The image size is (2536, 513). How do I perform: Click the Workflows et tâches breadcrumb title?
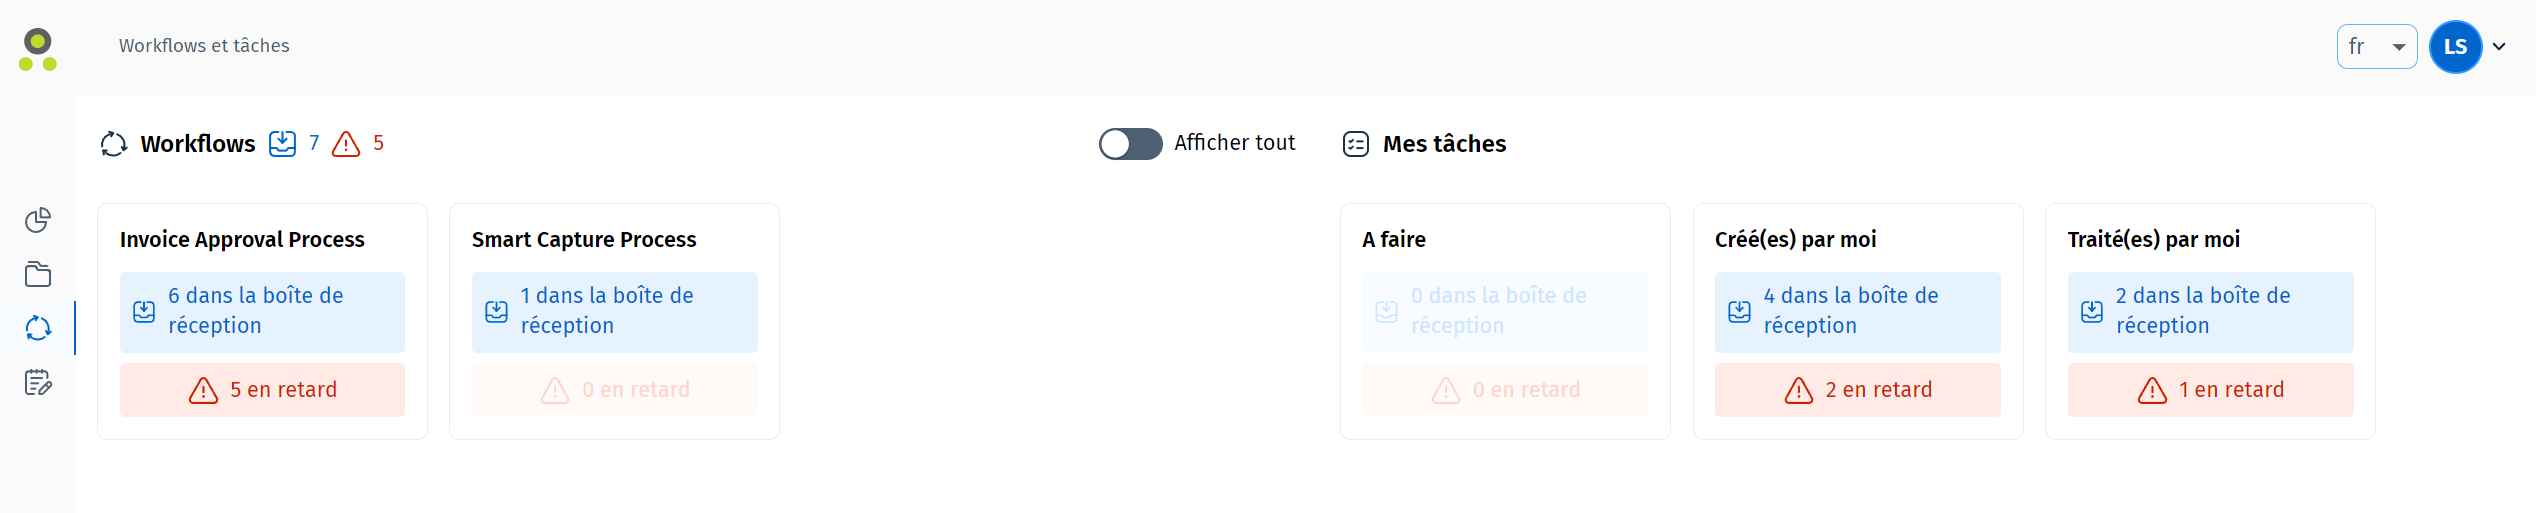[x=204, y=46]
